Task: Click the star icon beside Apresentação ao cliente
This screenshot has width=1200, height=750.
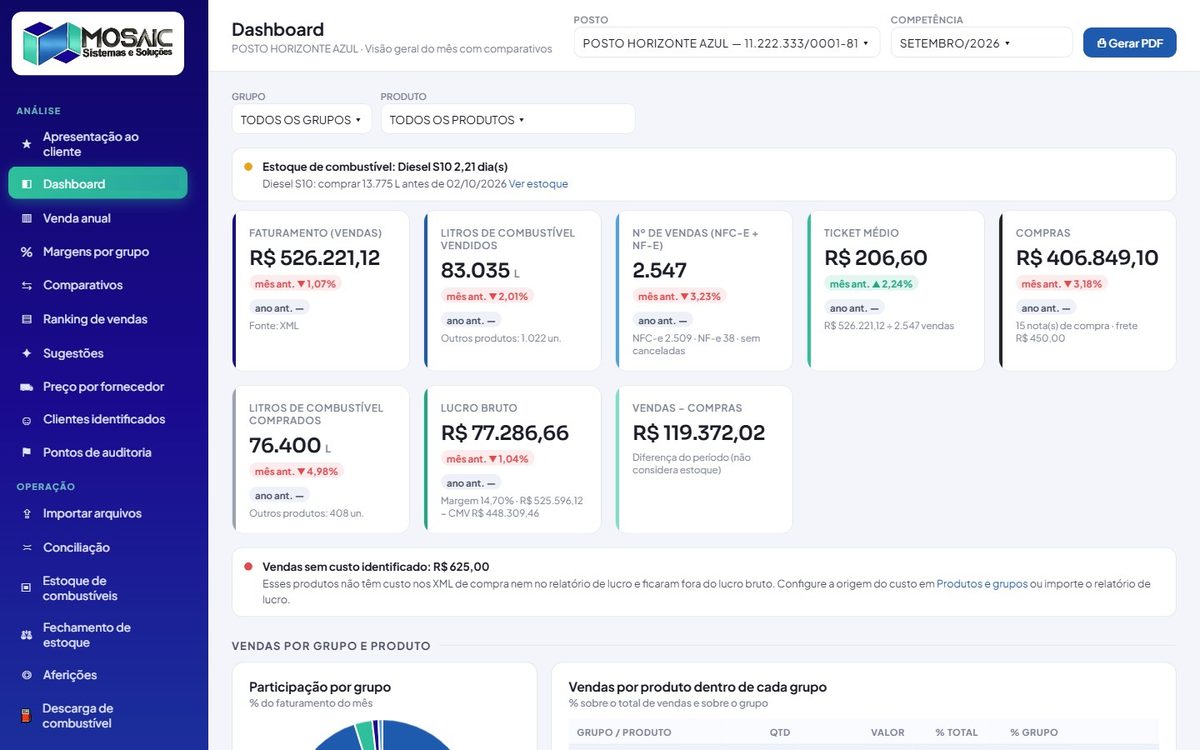Action: [27, 144]
